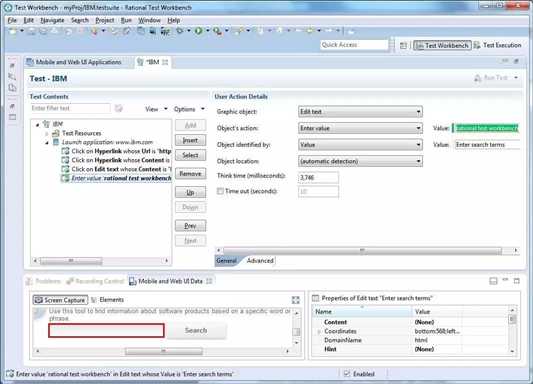Open the Navigate menu

point(52,20)
